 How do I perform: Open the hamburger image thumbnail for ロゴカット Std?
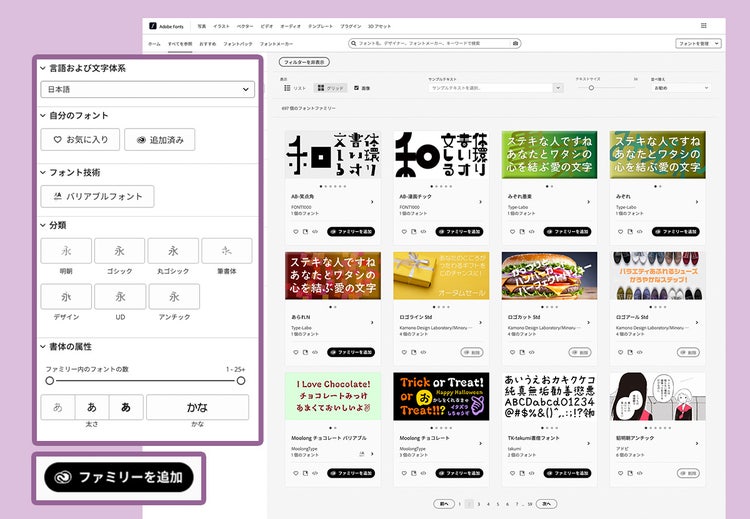coord(549,276)
